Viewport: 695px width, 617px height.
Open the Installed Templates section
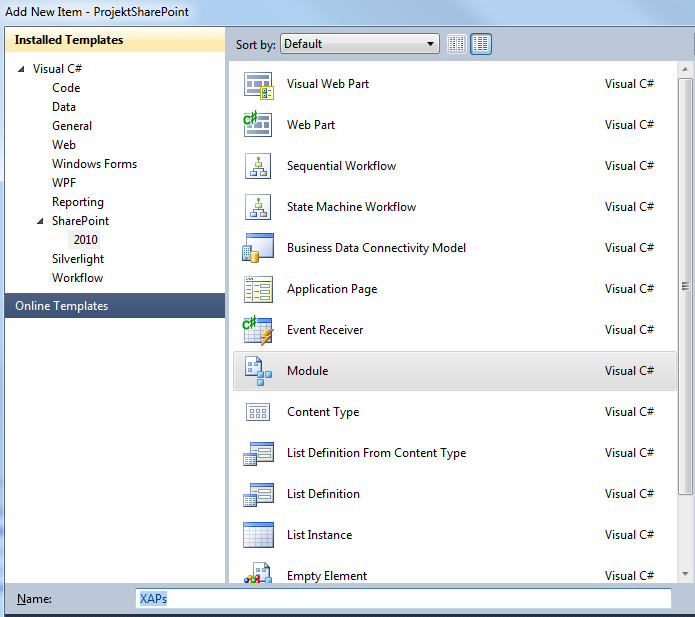pyautogui.click(x=115, y=40)
